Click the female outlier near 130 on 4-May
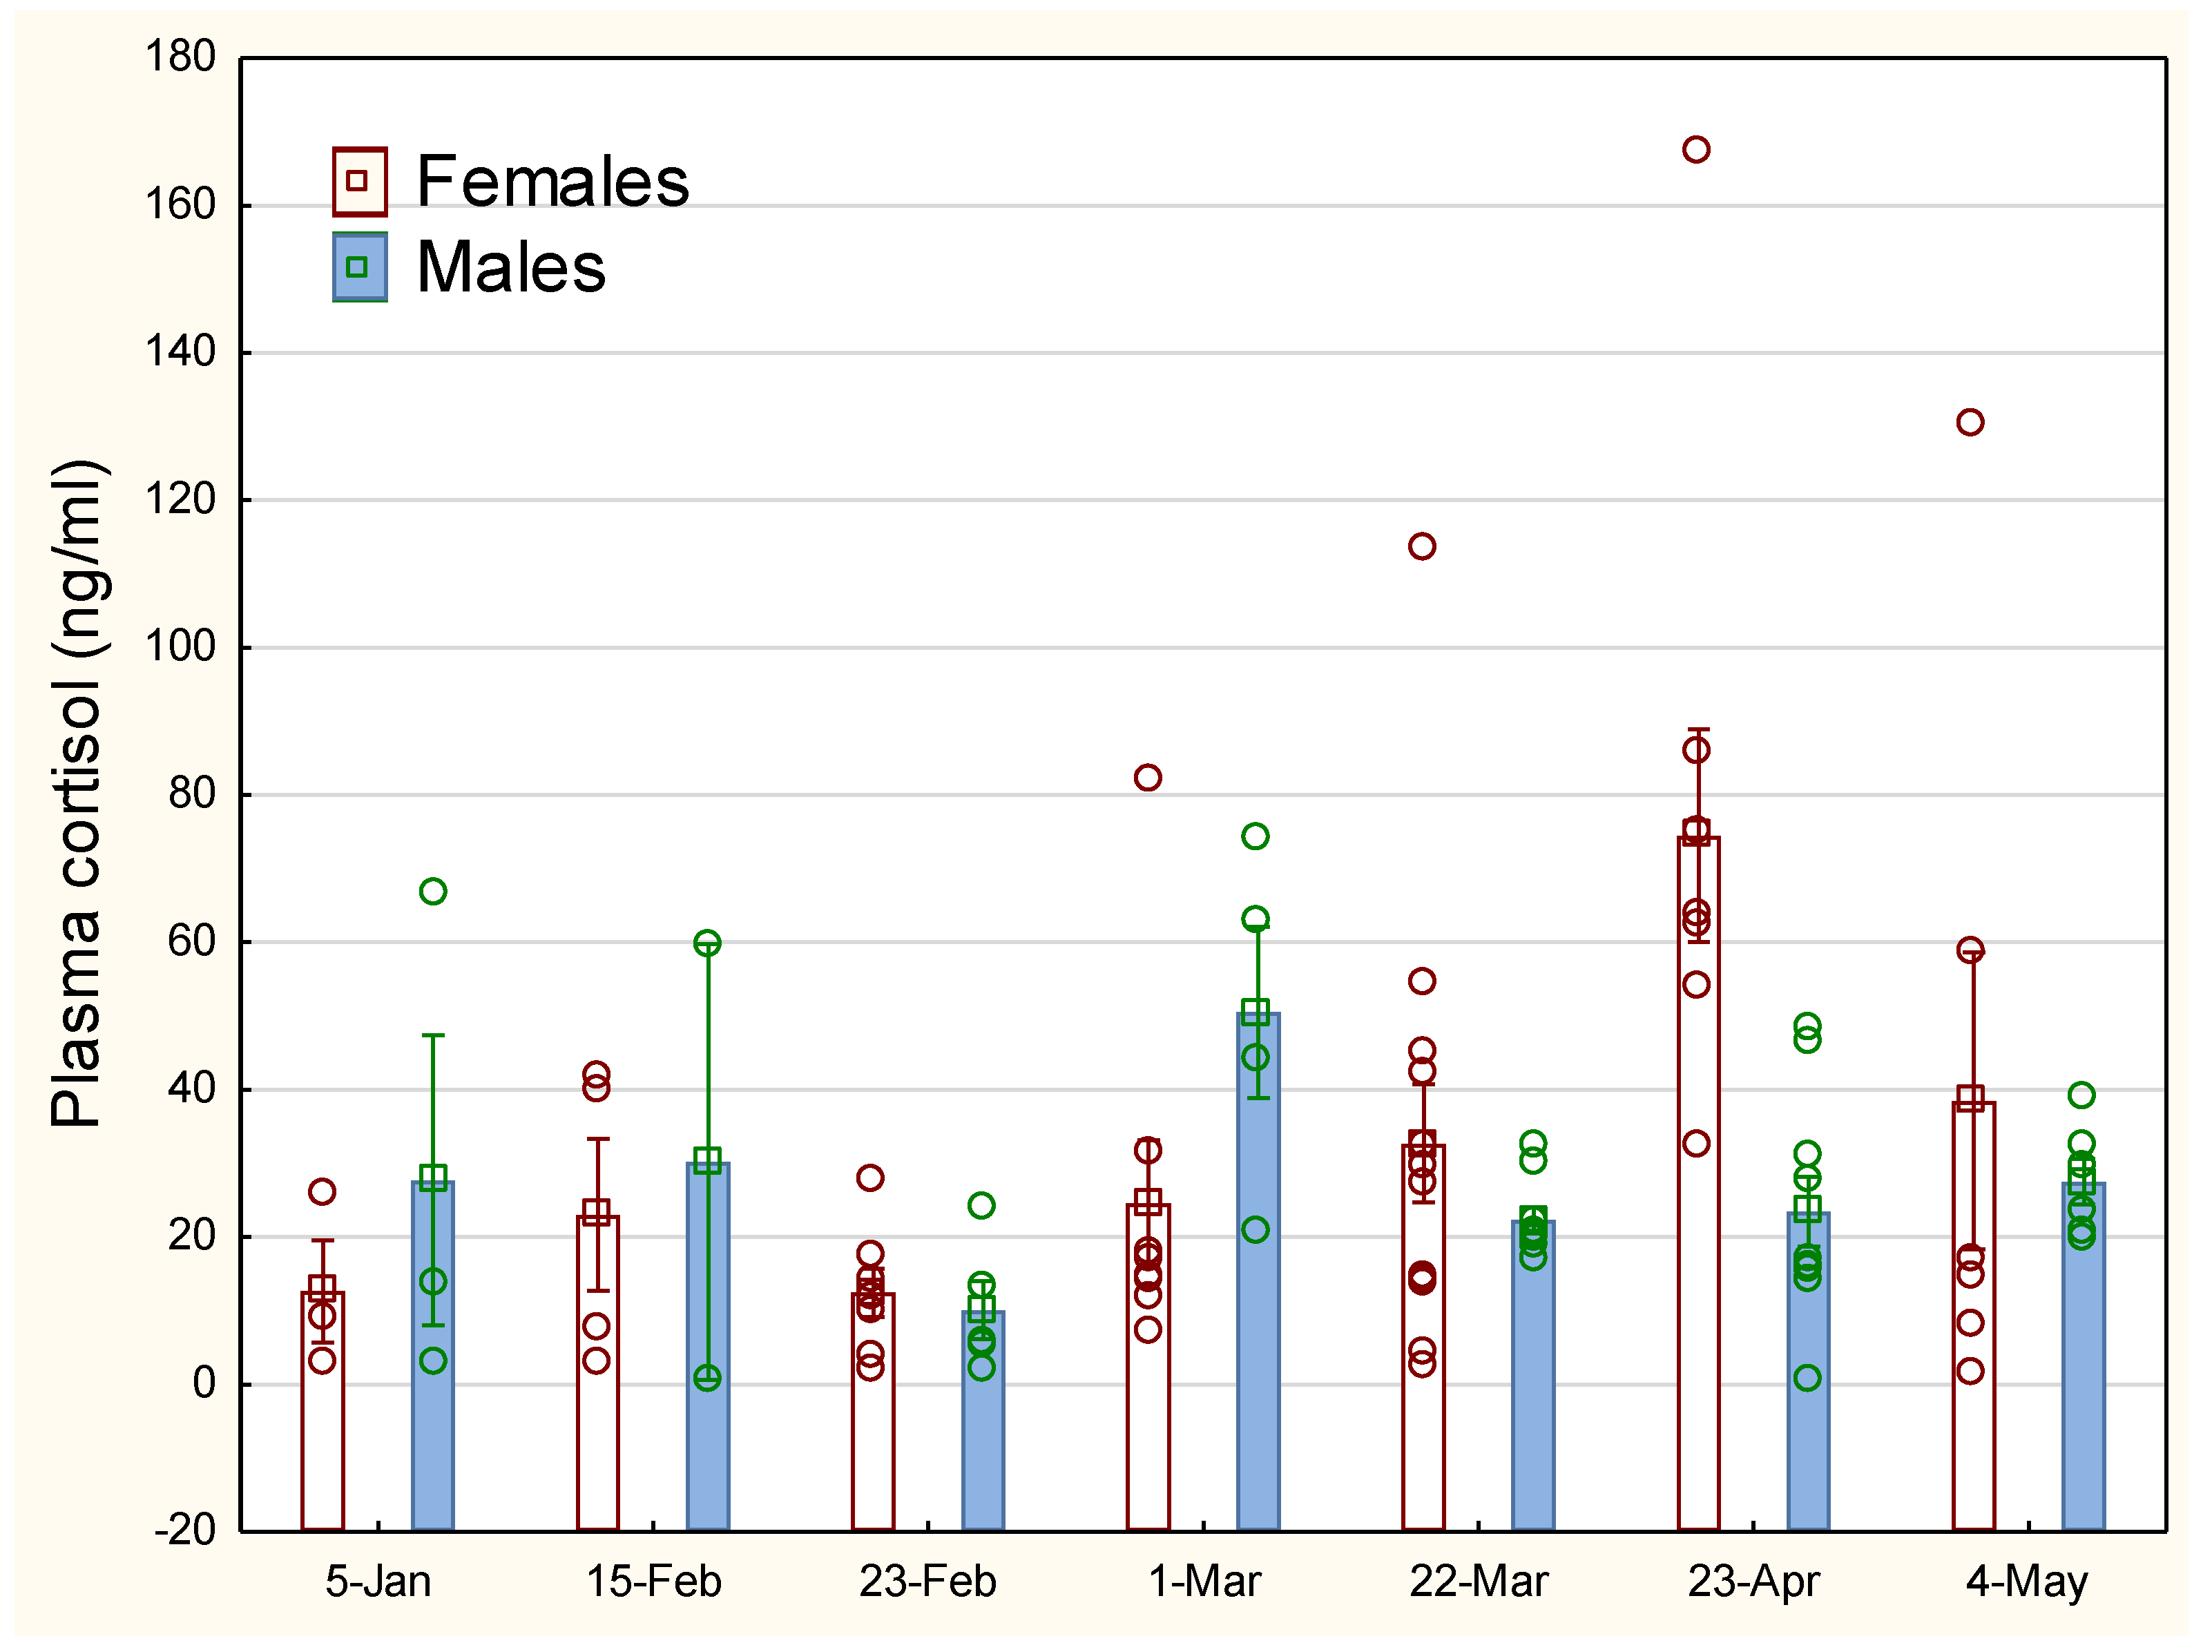2212x1652 pixels. [1970, 422]
